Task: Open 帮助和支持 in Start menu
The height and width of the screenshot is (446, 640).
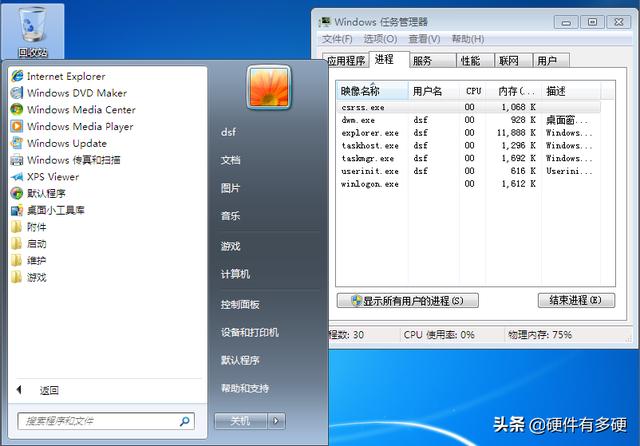Action: (245, 388)
